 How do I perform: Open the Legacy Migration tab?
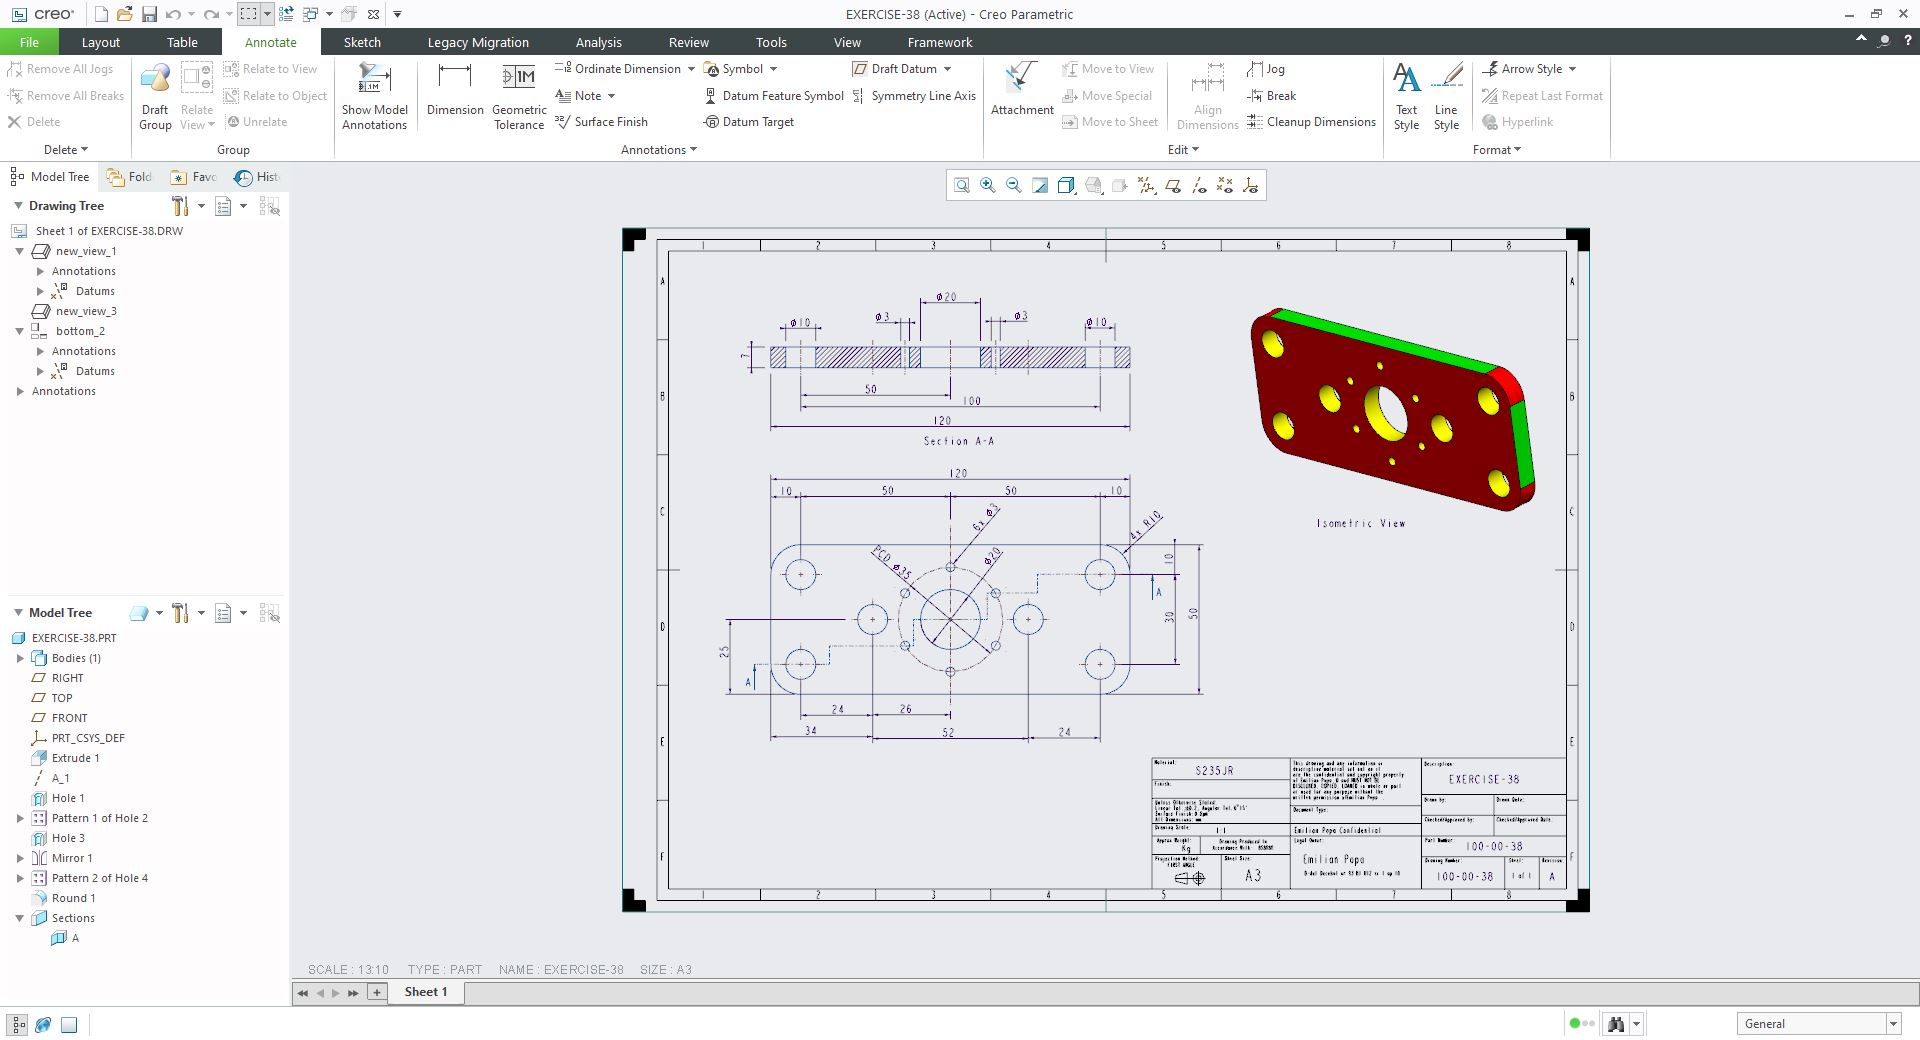[478, 42]
